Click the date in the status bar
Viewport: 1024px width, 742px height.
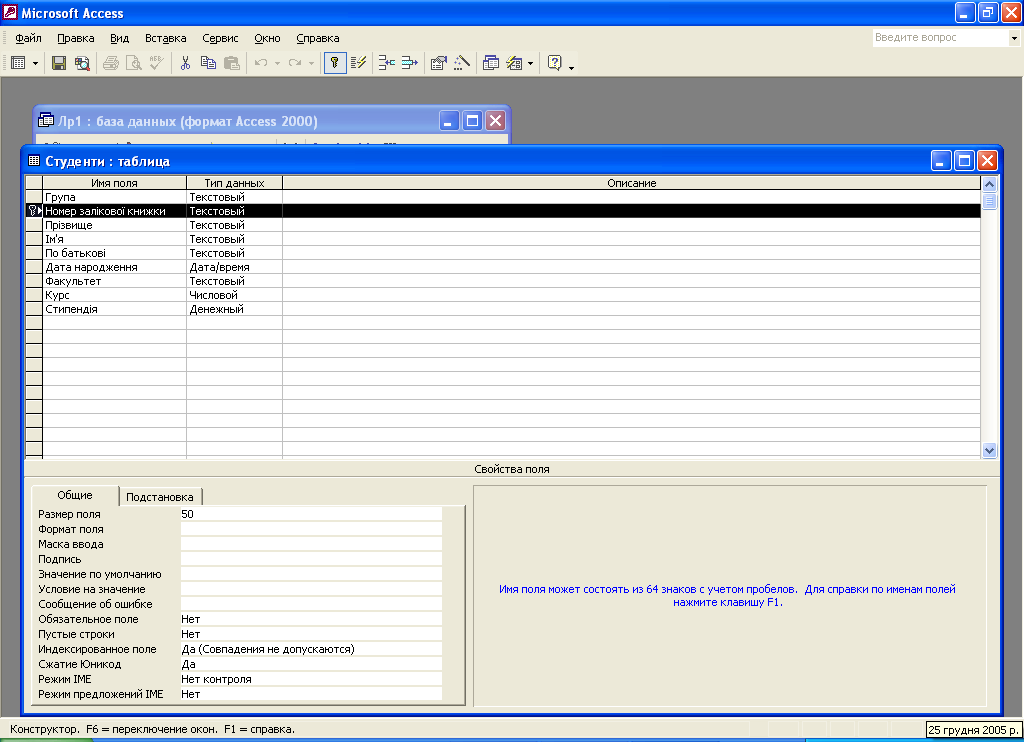tap(973, 730)
